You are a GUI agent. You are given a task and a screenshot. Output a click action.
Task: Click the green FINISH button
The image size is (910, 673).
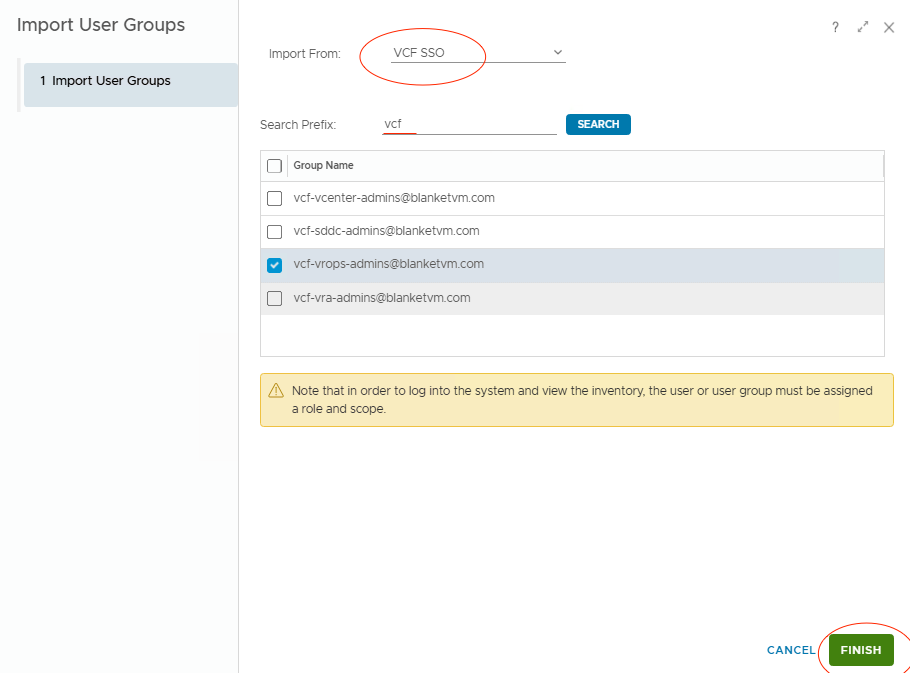[860, 650]
